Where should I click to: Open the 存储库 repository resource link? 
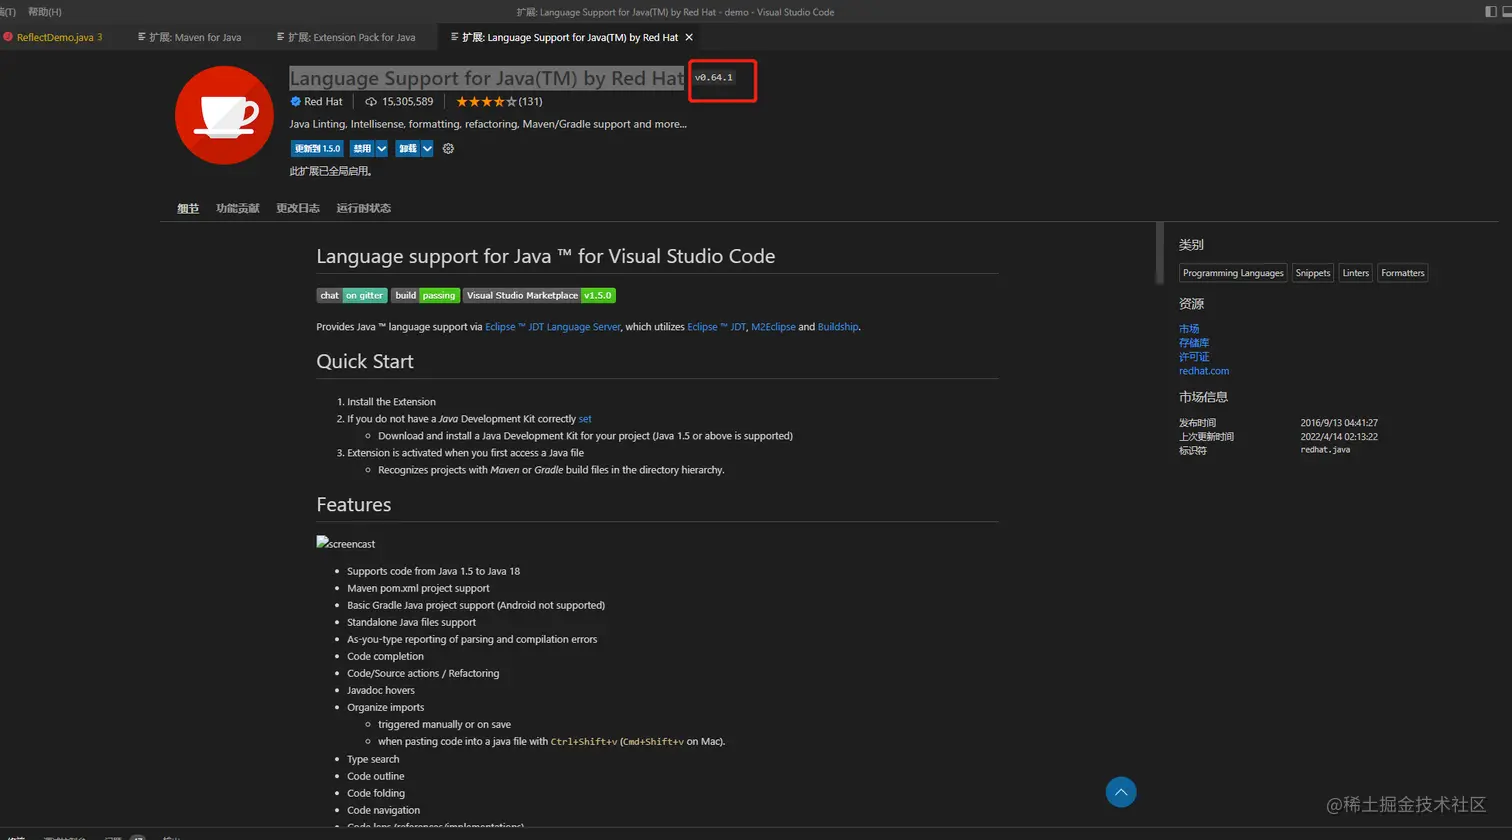[x=1194, y=343]
